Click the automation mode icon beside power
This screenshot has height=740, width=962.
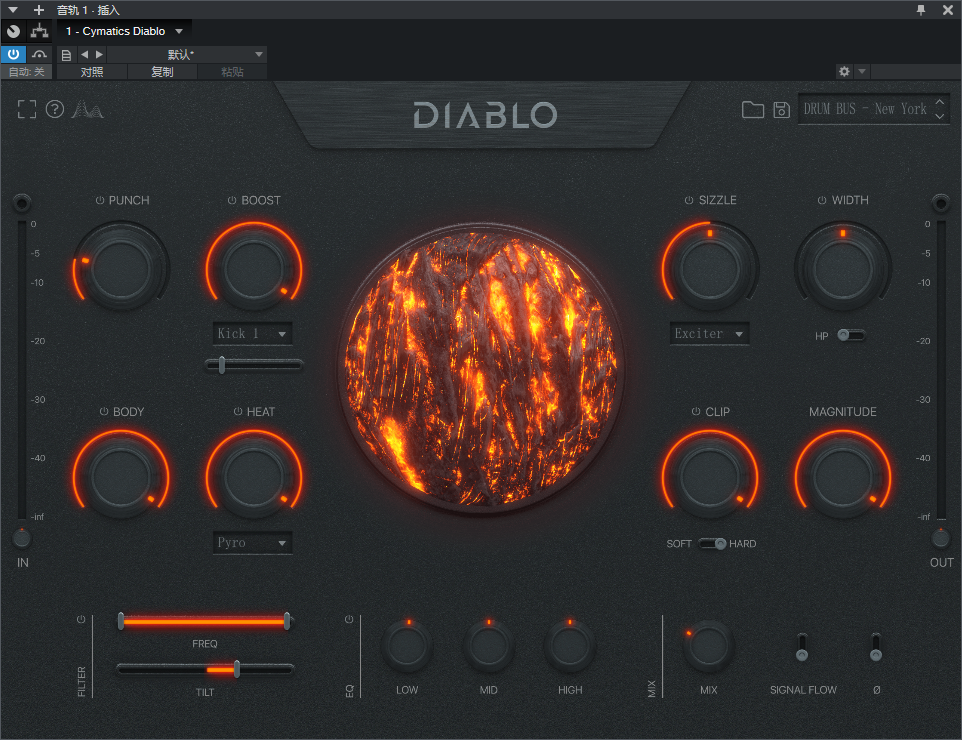[x=39, y=54]
